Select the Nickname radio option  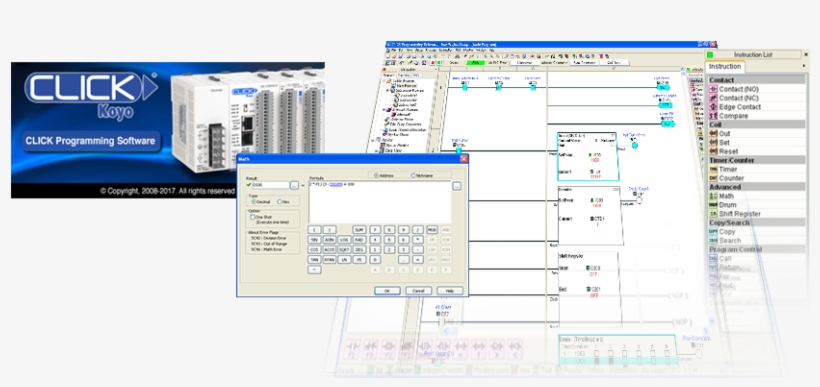(x=413, y=175)
